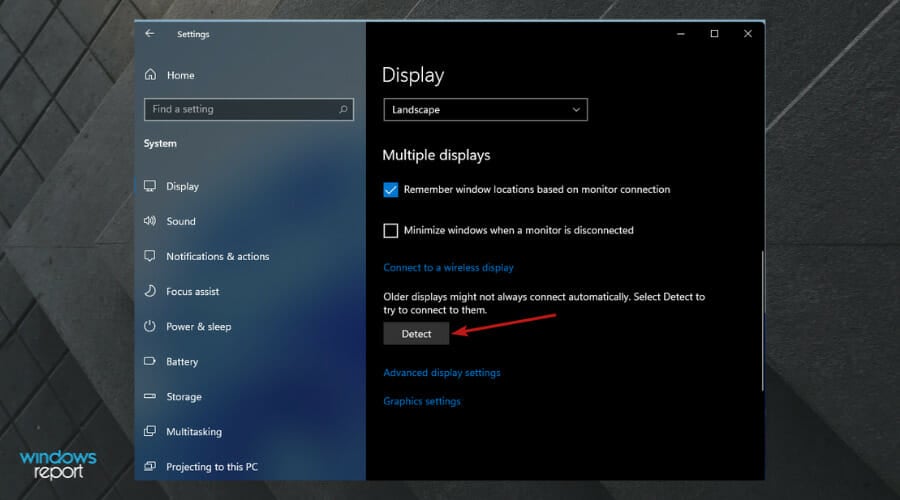The height and width of the screenshot is (500, 900).
Task: Go to Focus assist settings
Action: click(x=192, y=291)
